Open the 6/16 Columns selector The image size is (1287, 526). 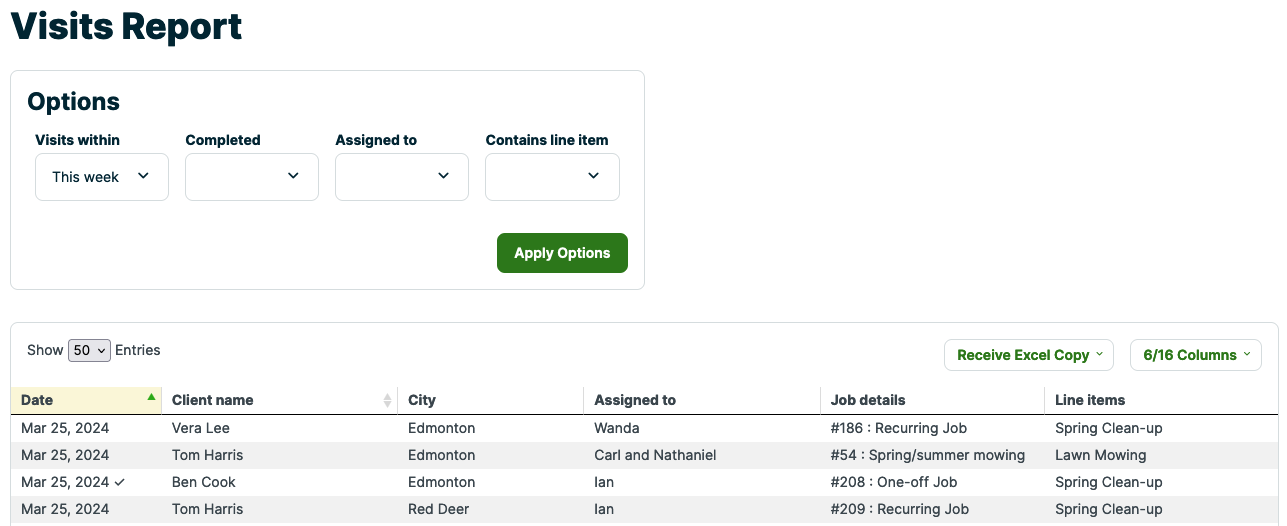[1196, 355]
